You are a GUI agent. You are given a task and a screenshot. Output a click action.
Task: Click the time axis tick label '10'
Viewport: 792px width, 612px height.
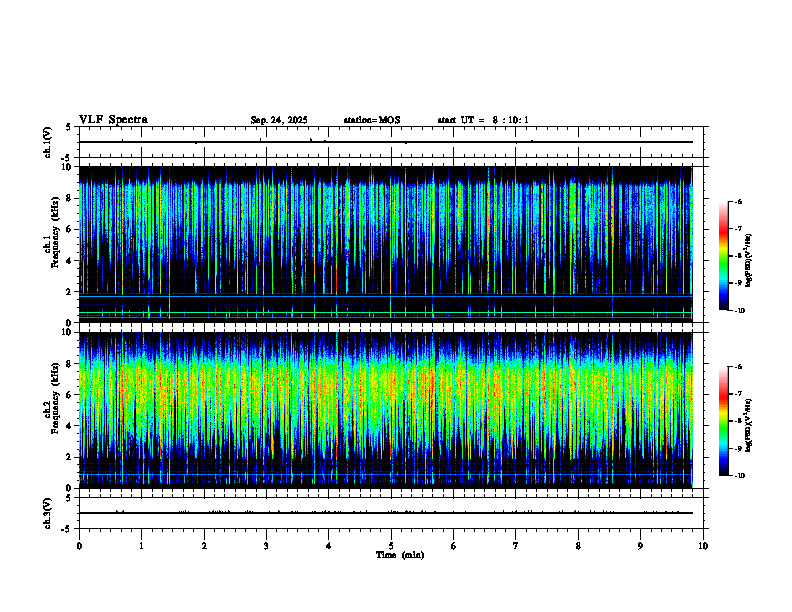pyautogui.click(x=703, y=546)
